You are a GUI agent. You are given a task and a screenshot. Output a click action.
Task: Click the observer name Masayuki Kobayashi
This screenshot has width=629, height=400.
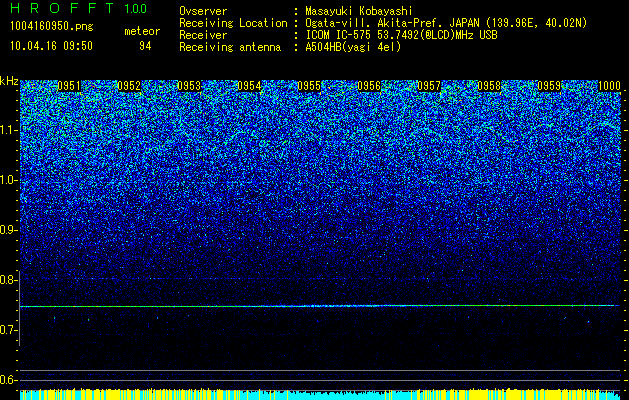[359, 11]
